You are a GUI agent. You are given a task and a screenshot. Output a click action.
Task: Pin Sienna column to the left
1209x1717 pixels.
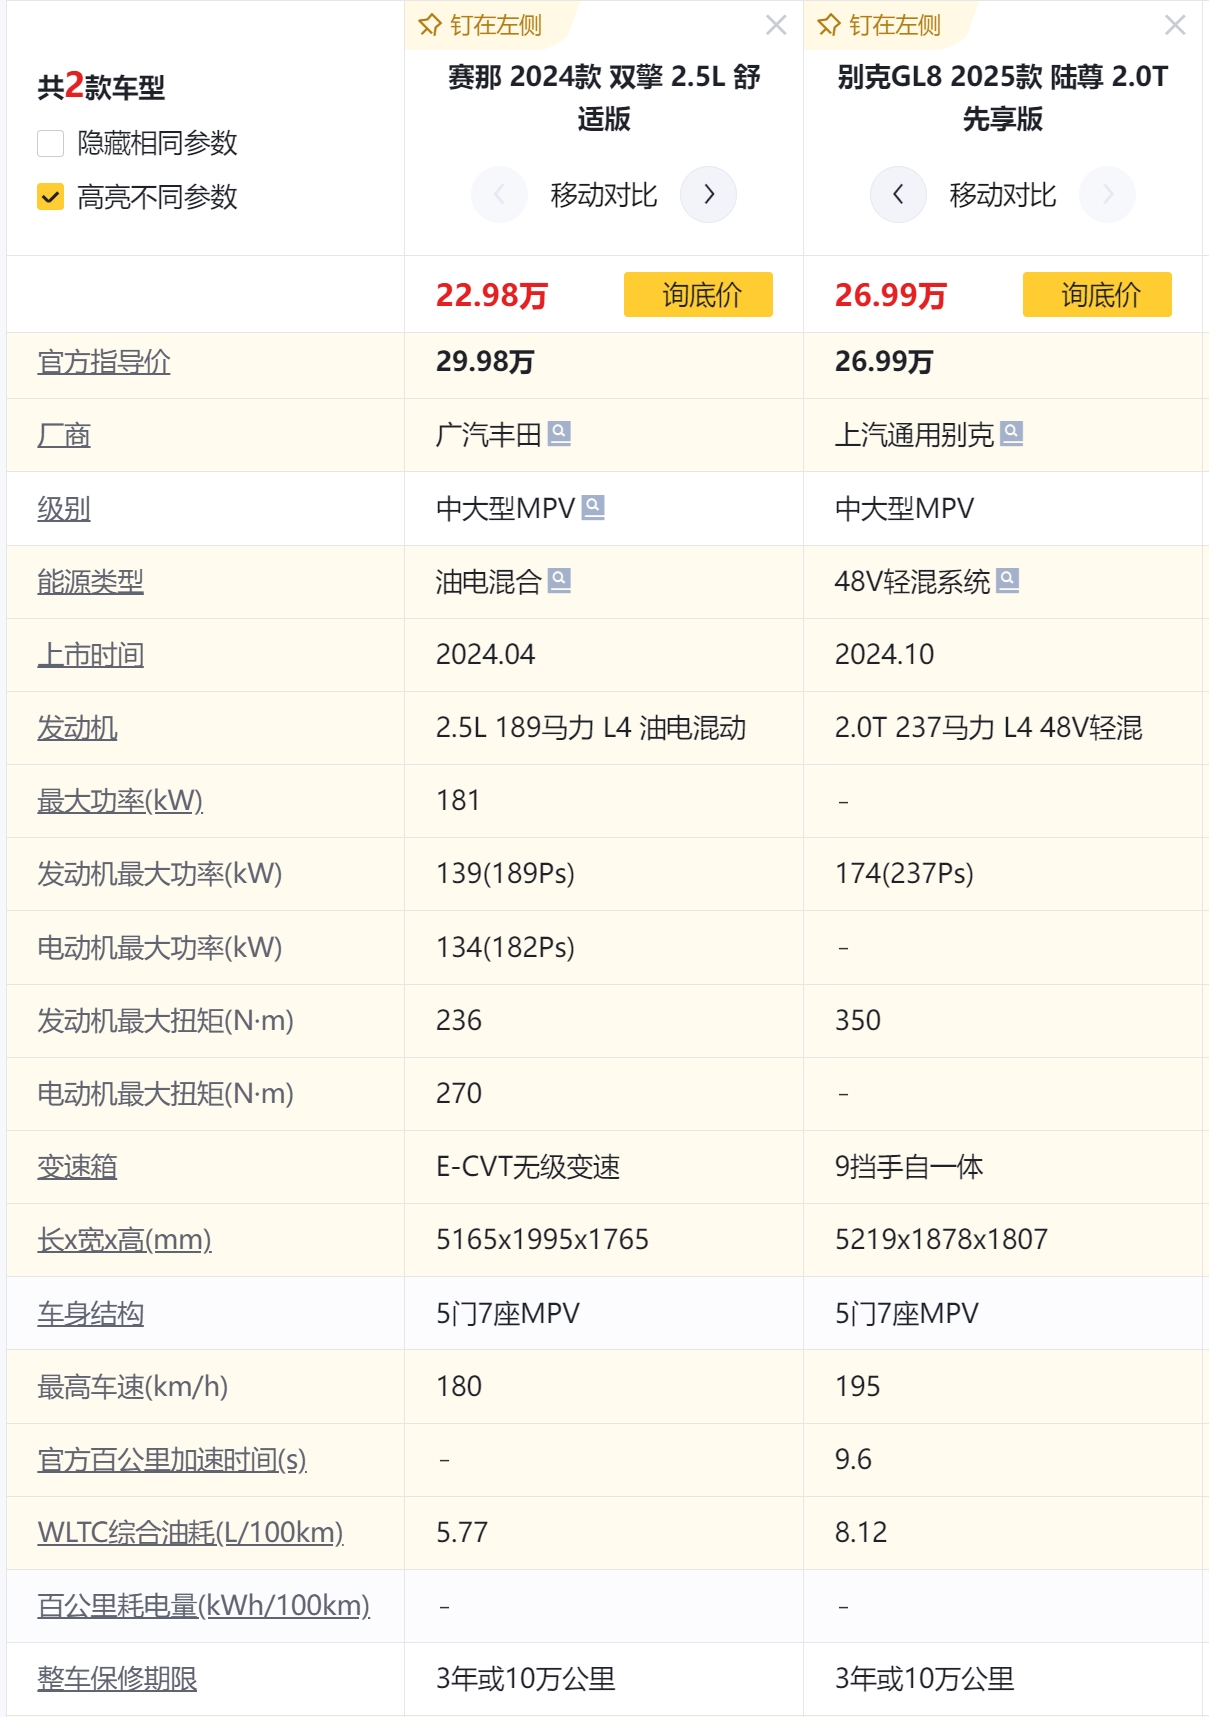480,25
